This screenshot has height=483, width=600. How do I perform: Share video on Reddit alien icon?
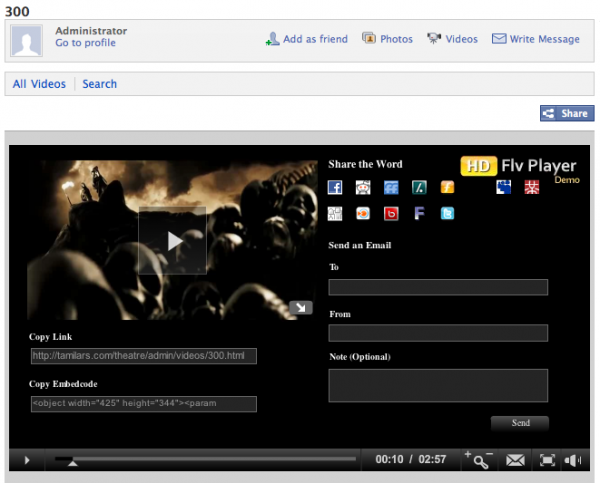coord(363,188)
